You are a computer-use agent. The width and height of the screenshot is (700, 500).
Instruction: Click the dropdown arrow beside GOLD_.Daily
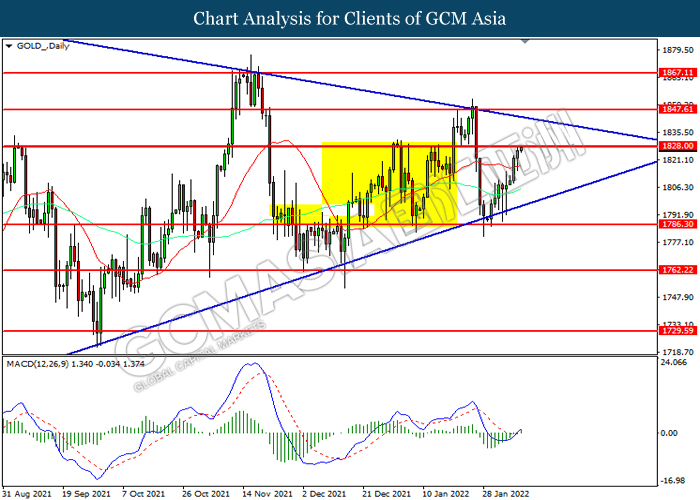point(9,46)
